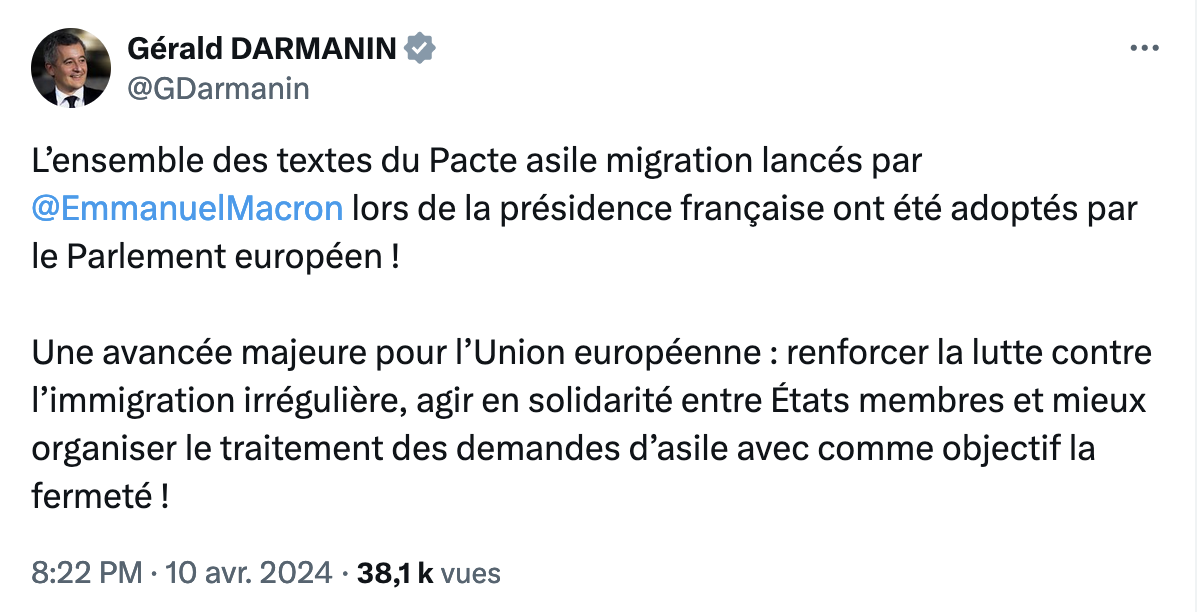The image size is (1202, 612).
Task: Open the 38,1 k view count
Action: click(394, 573)
